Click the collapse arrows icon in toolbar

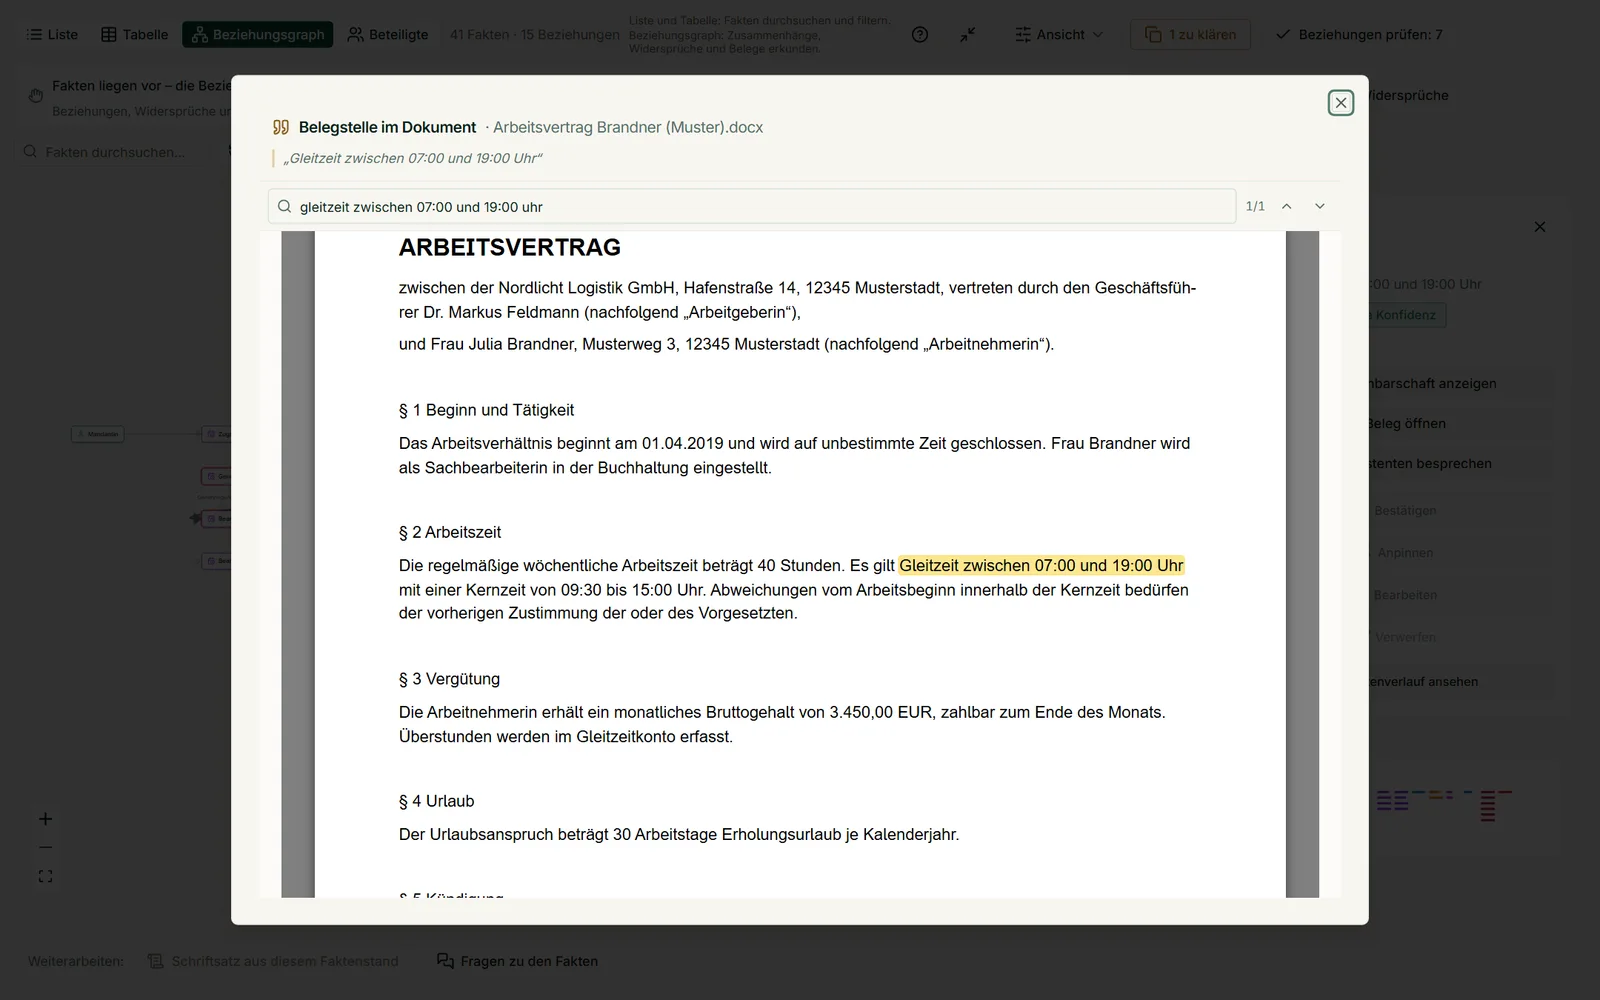(x=968, y=34)
